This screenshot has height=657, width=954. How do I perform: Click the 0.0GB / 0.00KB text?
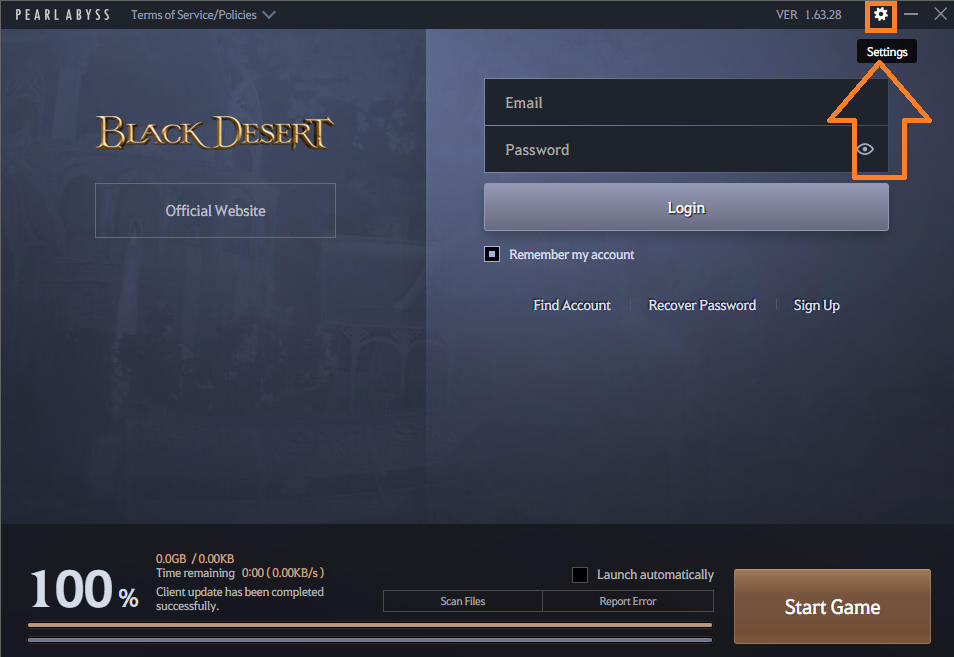[x=195, y=558]
